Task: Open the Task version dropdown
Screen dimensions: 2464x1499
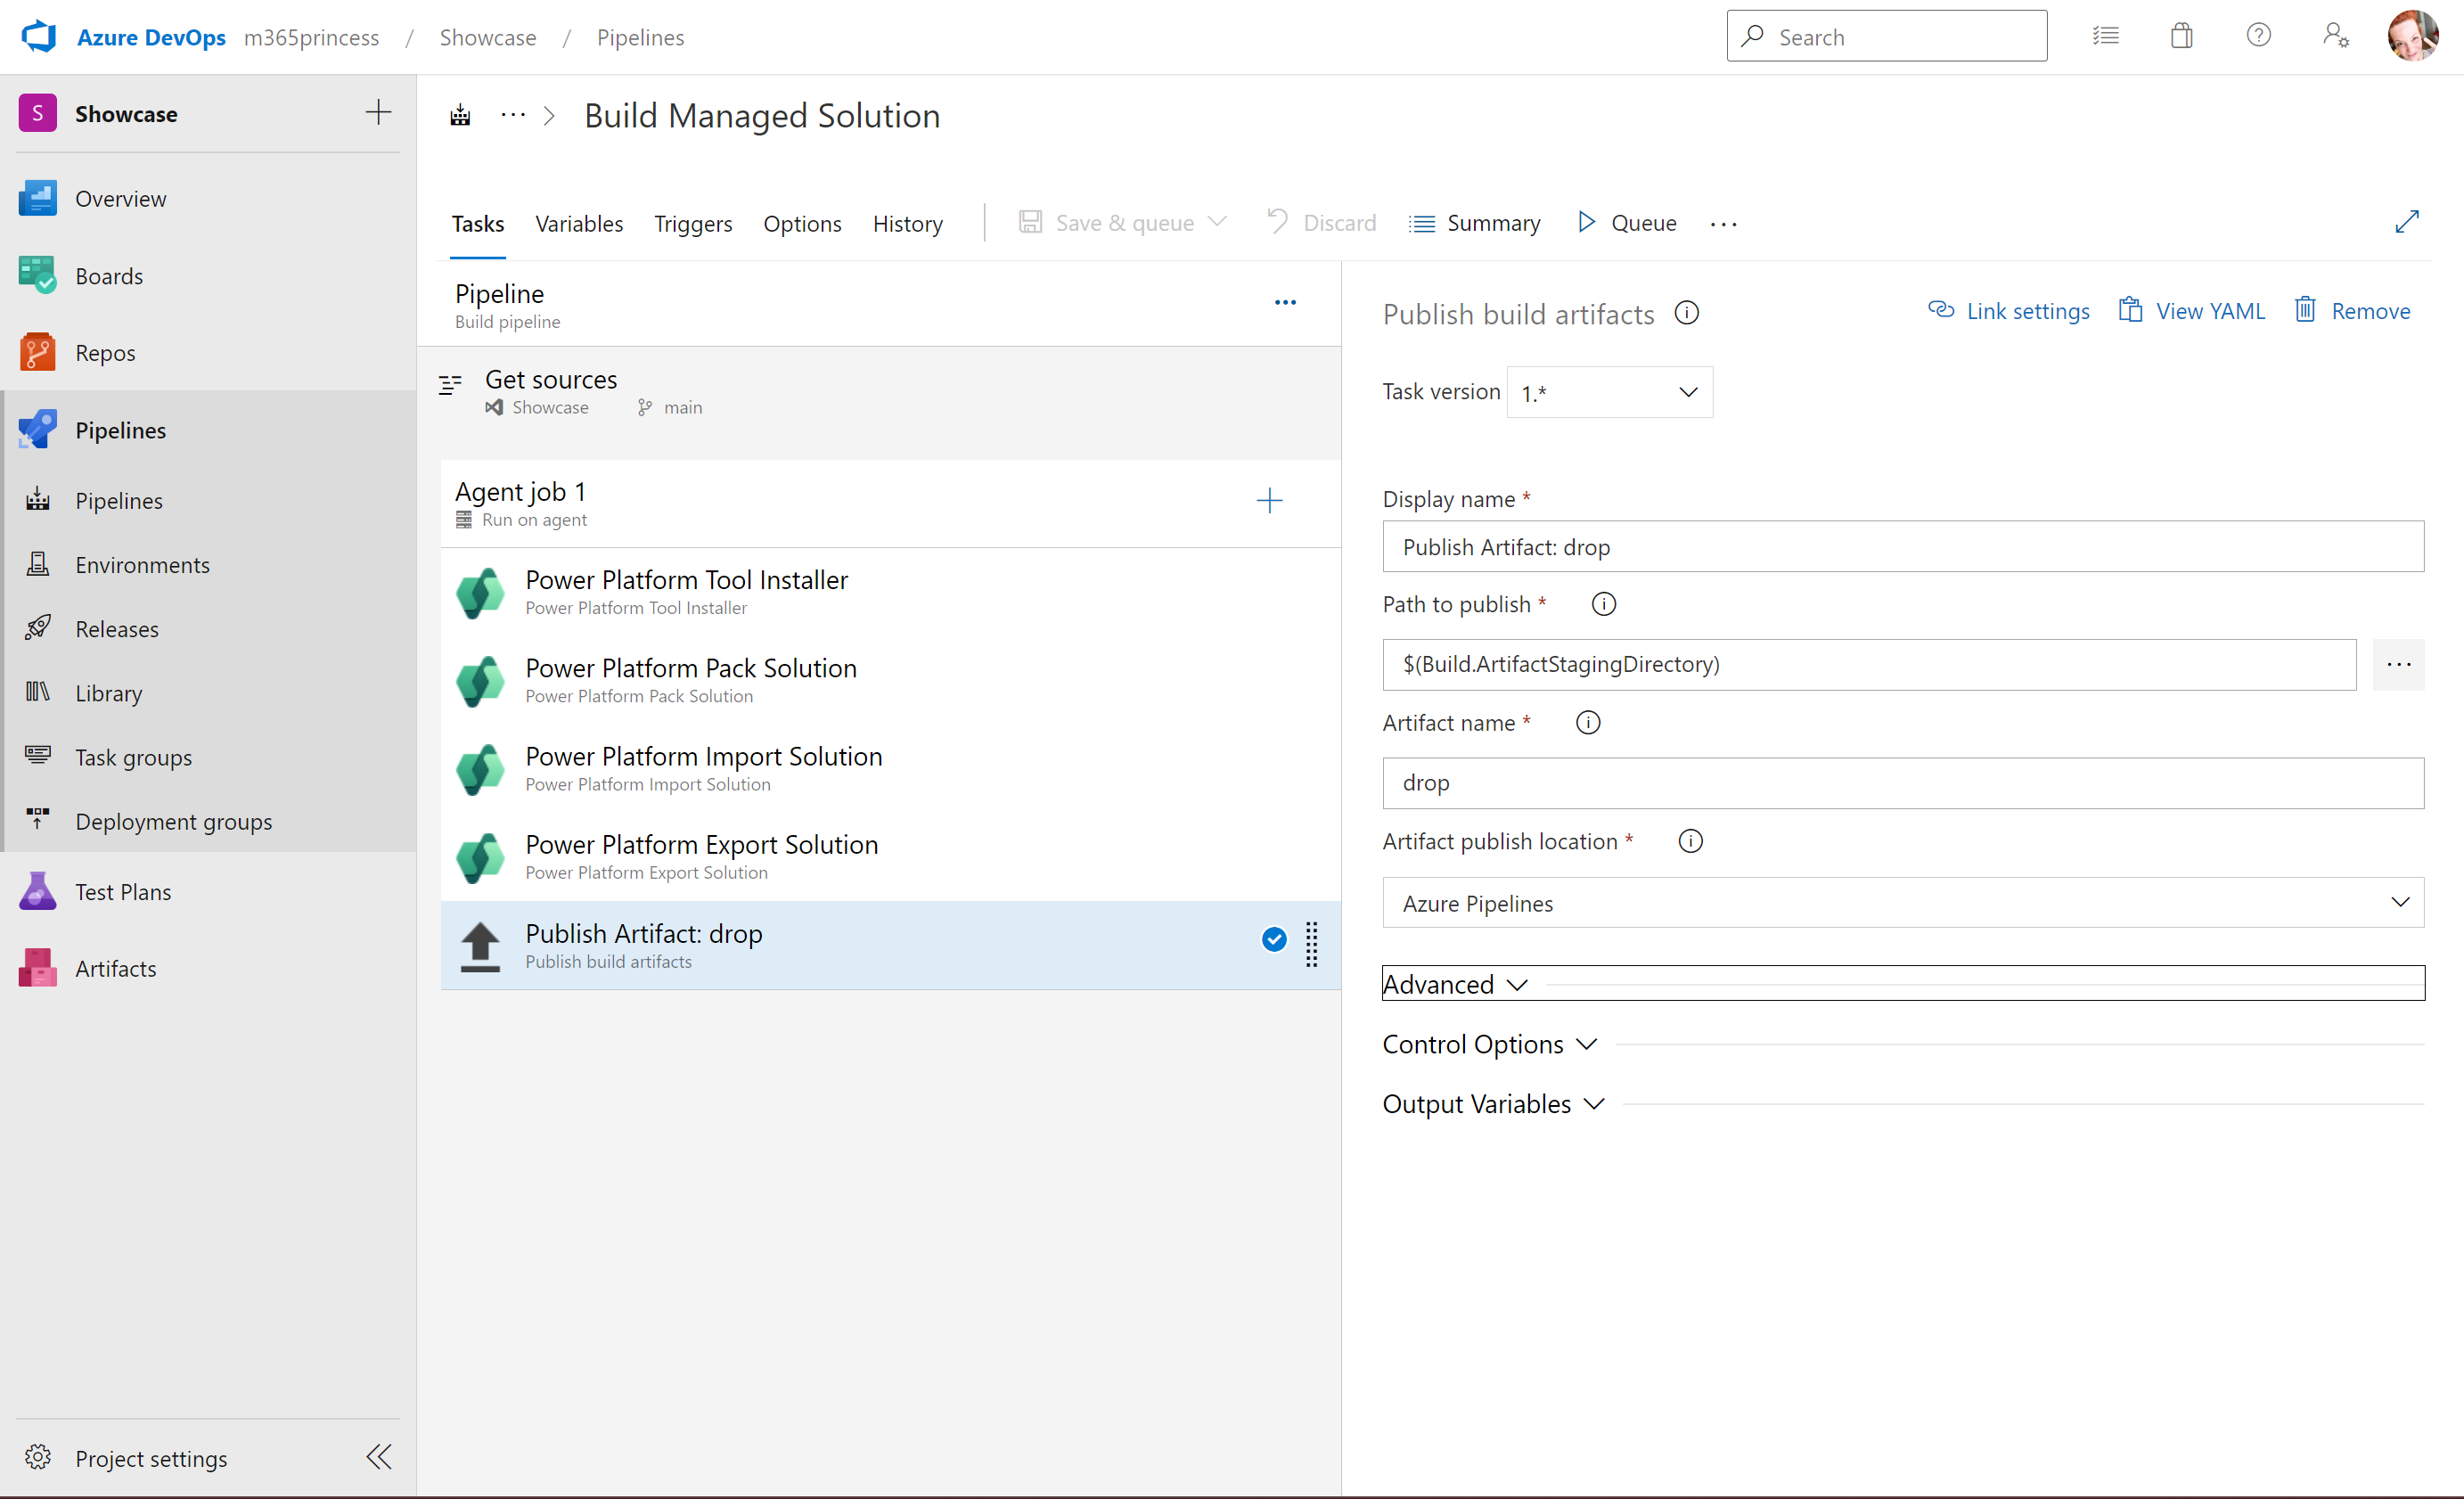Action: [1609, 392]
